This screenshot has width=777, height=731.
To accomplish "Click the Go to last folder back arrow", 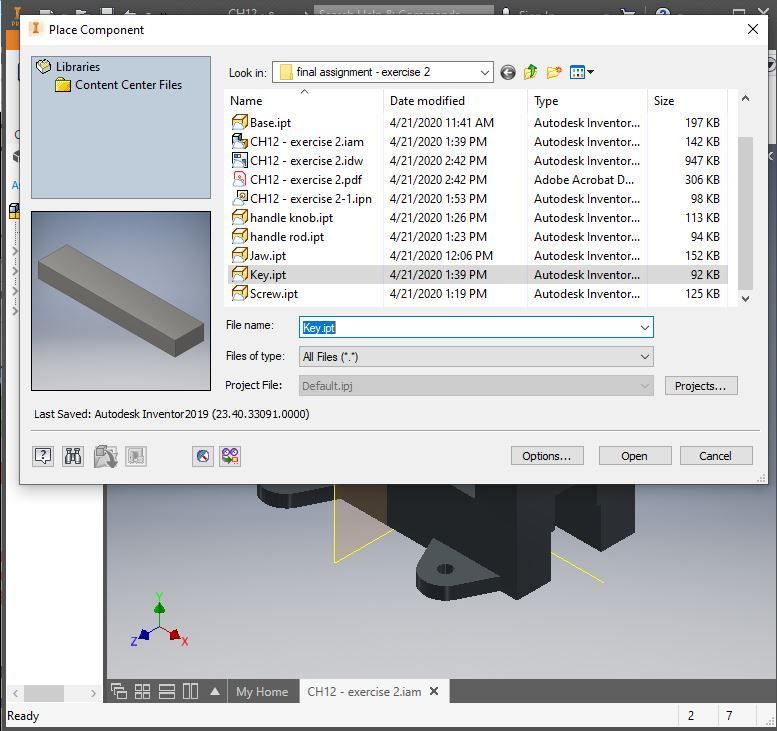I will [507, 73].
